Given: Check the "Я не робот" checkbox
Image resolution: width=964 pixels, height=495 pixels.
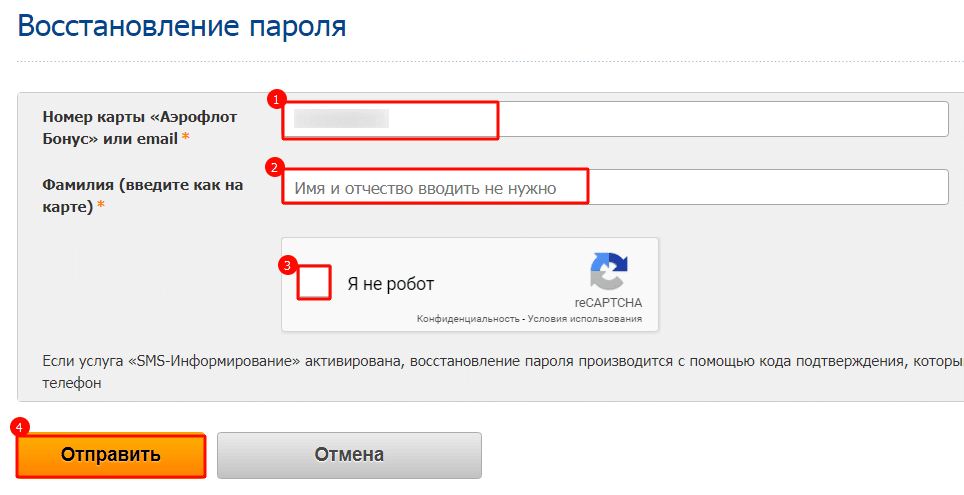Looking at the screenshot, I should [315, 283].
